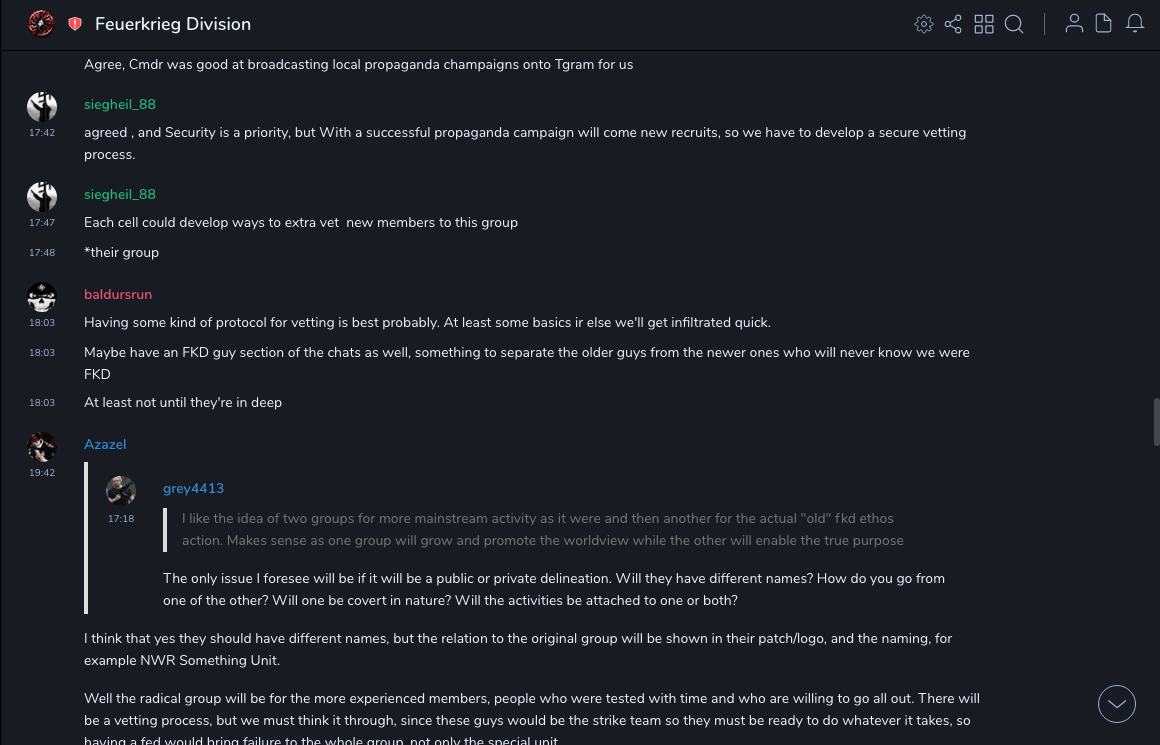Click Azazel's avatar image
This screenshot has width=1160, height=745.
coord(42,447)
